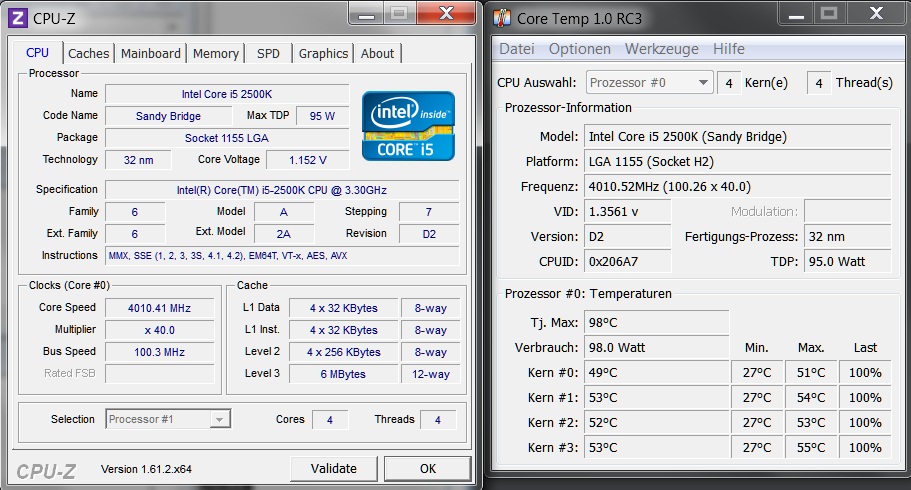Click the TDP value 95.0 Watt
The width and height of the screenshot is (911, 490).
[847, 262]
